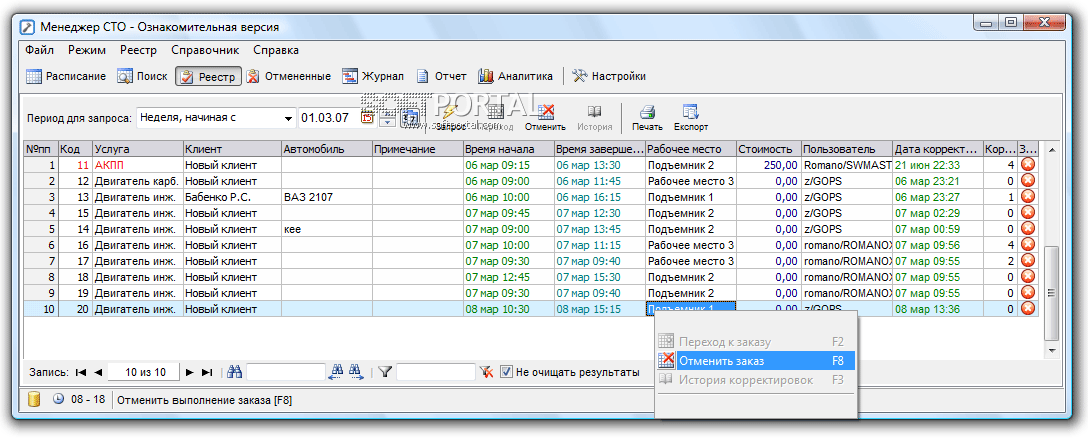The height and width of the screenshot is (441, 1088).
Task: Open Аналитика charts
Action: (516, 76)
